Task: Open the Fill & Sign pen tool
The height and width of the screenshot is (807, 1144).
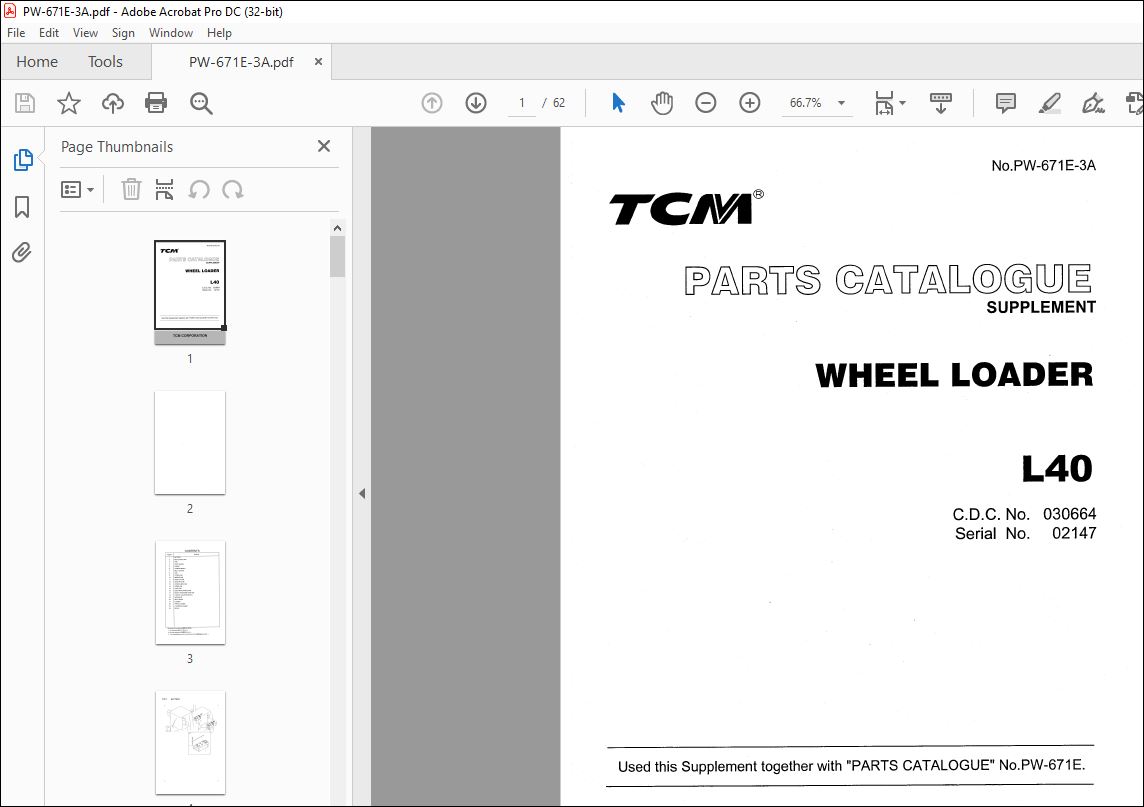Action: point(1093,103)
